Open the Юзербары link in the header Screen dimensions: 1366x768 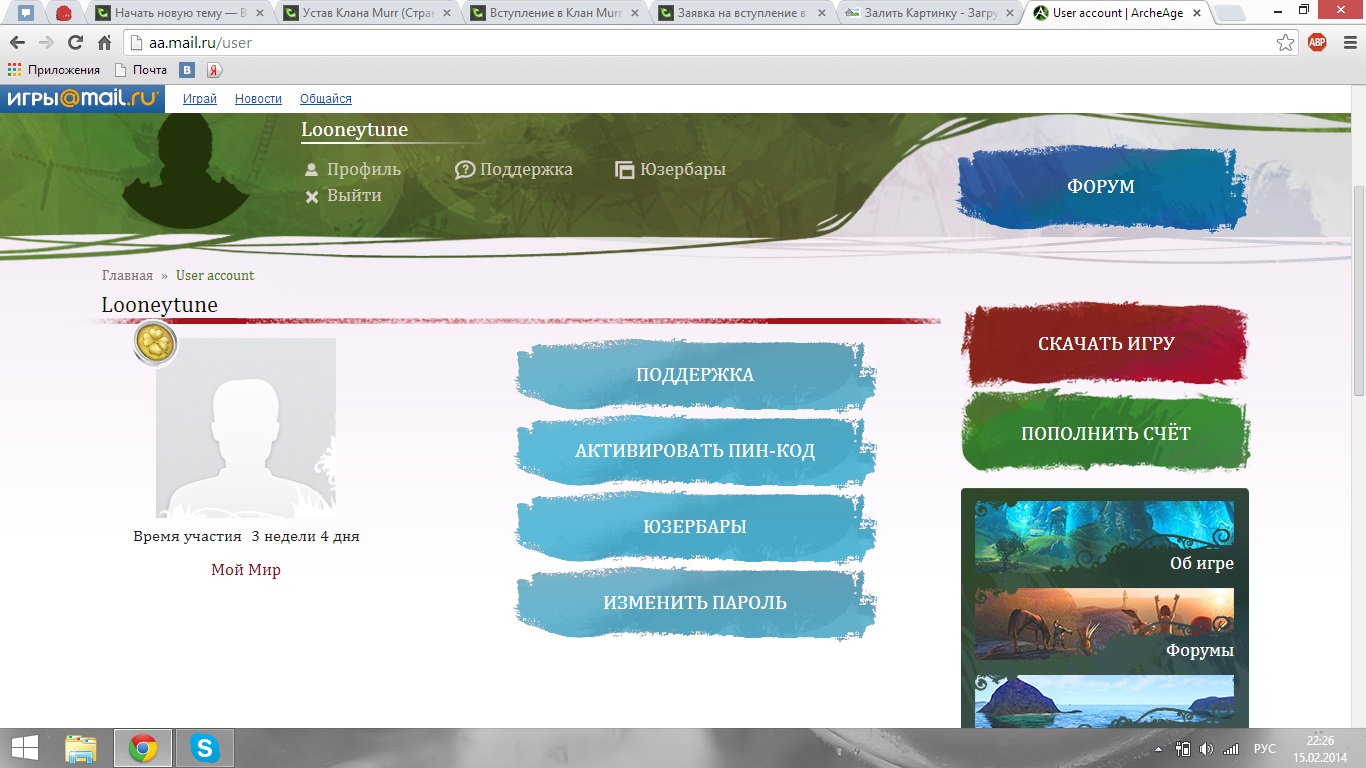click(x=670, y=170)
